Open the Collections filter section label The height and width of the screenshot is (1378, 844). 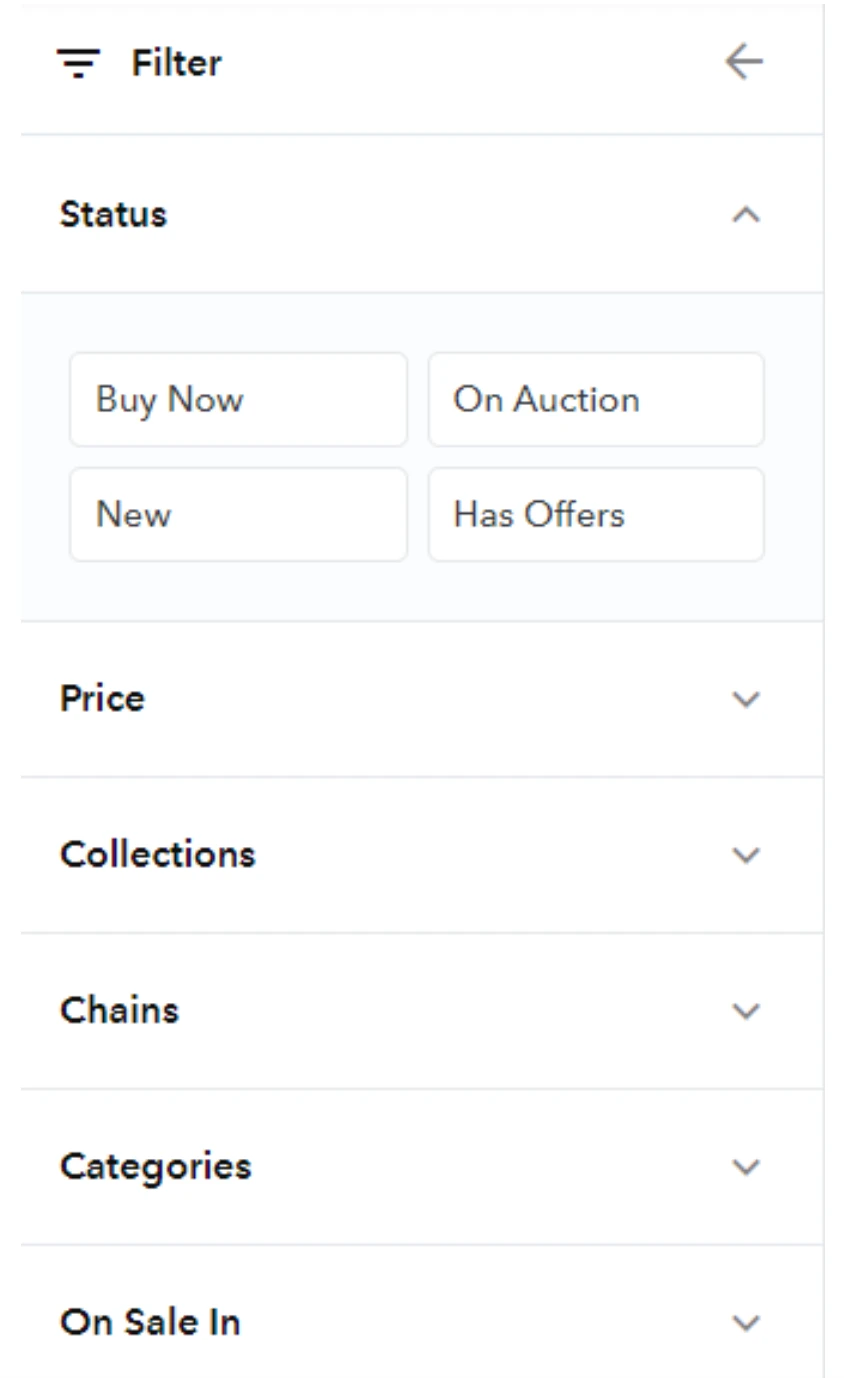pyautogui.click(x=158, y=854)
